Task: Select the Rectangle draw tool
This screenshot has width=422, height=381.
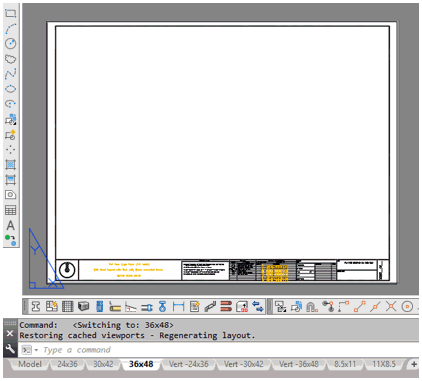Action: point(11,13)
